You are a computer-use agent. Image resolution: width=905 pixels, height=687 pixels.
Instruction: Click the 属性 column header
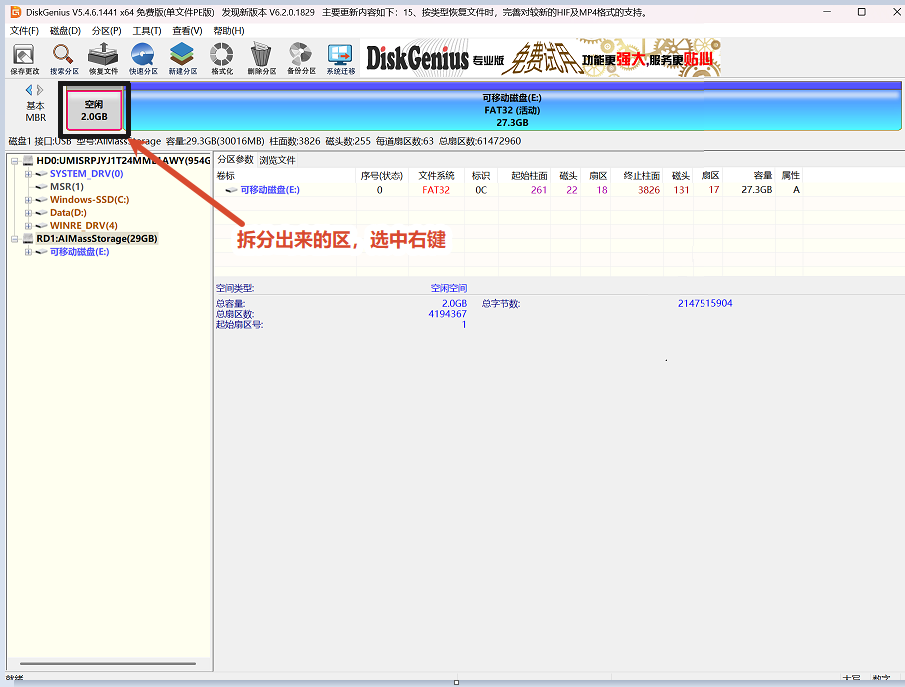(x=790, y=176)
